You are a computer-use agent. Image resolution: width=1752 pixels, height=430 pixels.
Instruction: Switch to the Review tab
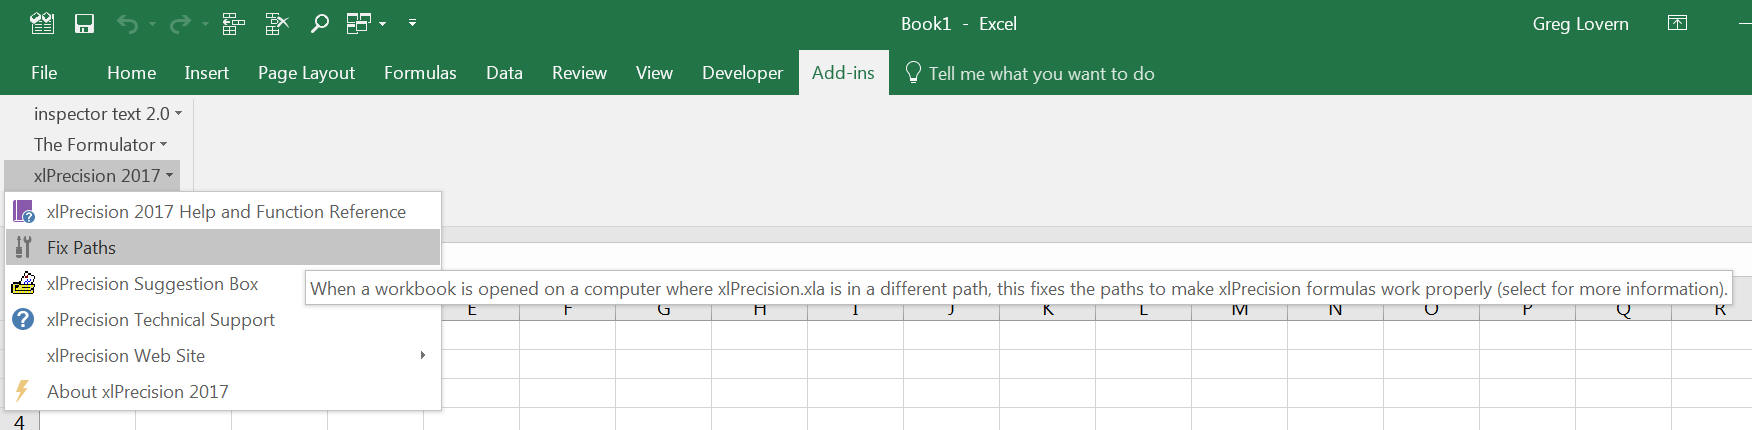[x=579, y=73]
